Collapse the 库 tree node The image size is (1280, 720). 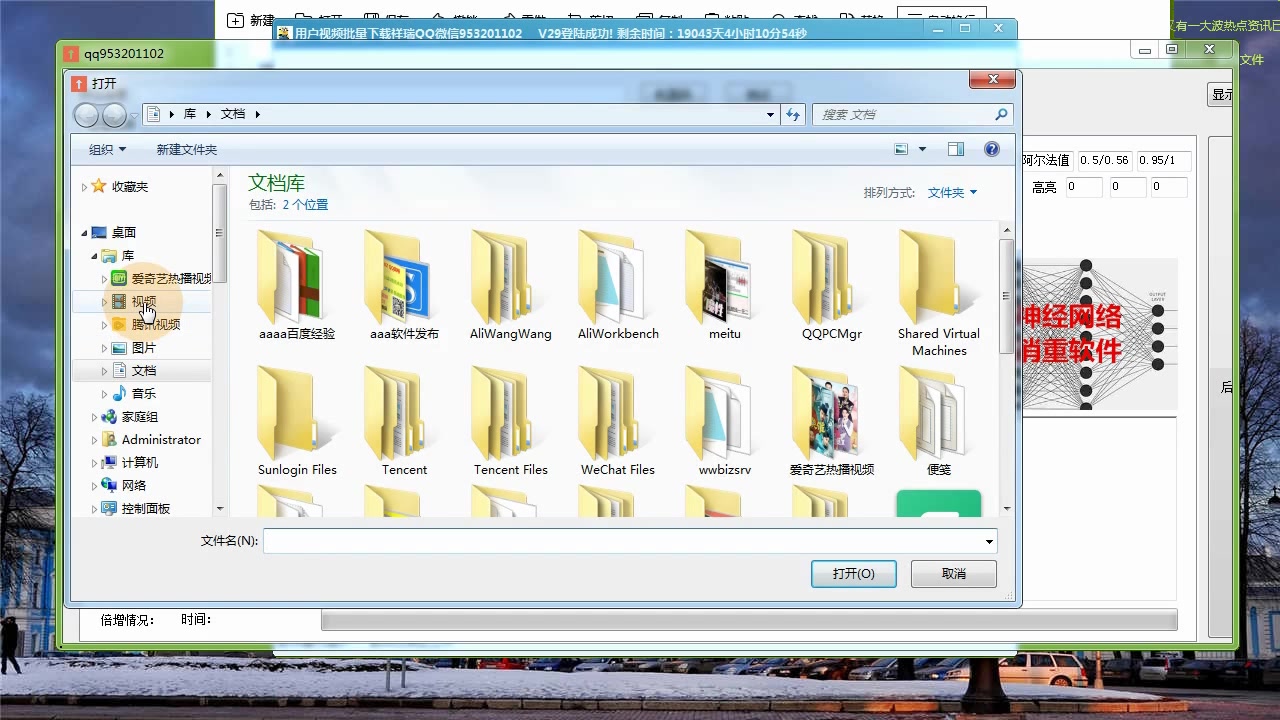[x=95, y=256]
